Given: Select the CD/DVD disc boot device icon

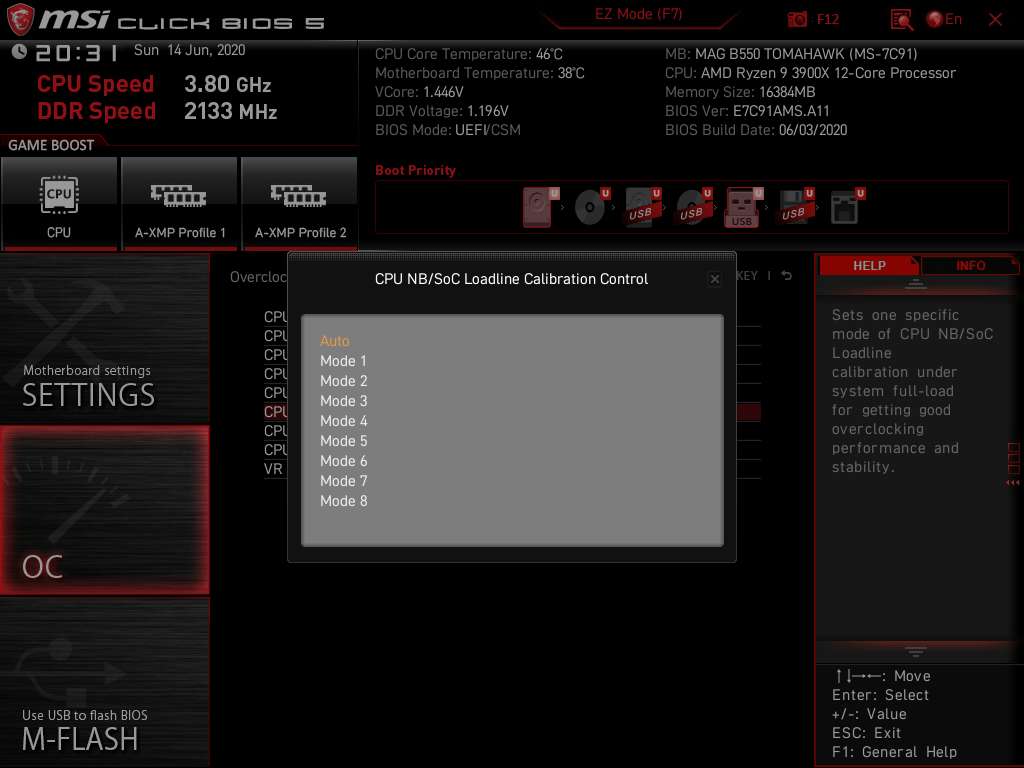Looking at the screenshot, I should click(592, 207).
